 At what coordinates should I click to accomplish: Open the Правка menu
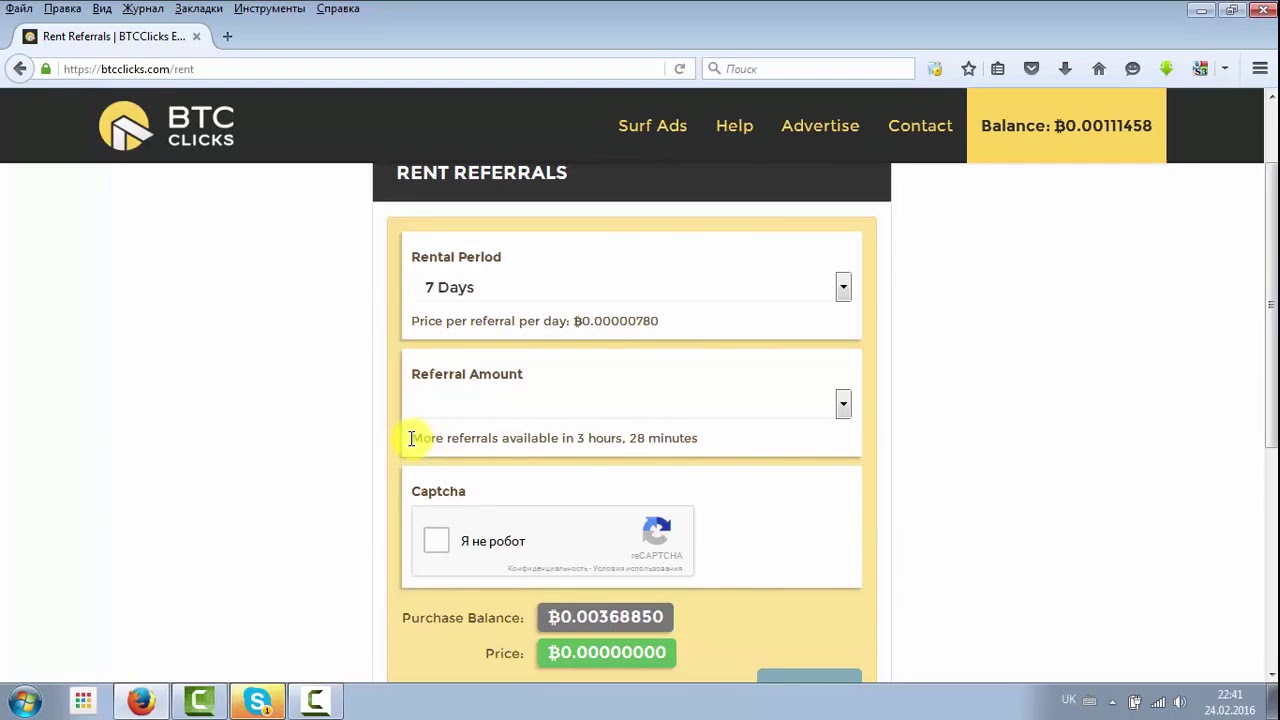click(62, 8)
